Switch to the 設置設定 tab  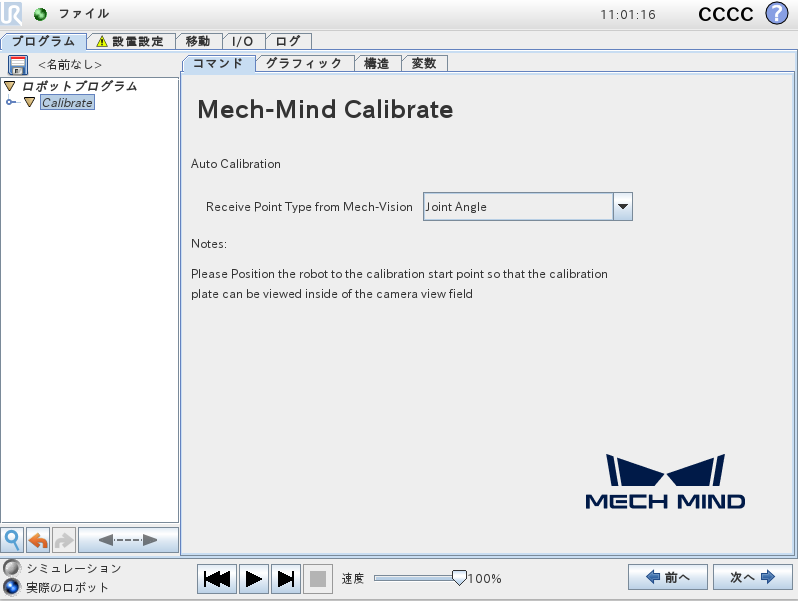point(131,41)
